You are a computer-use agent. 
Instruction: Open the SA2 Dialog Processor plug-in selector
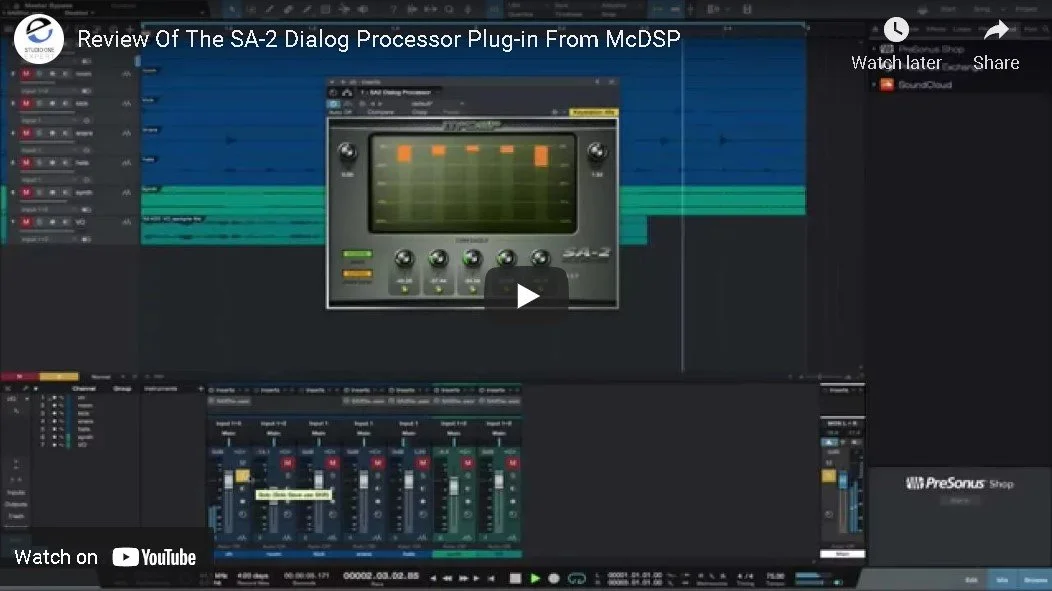tap(400, 93)
